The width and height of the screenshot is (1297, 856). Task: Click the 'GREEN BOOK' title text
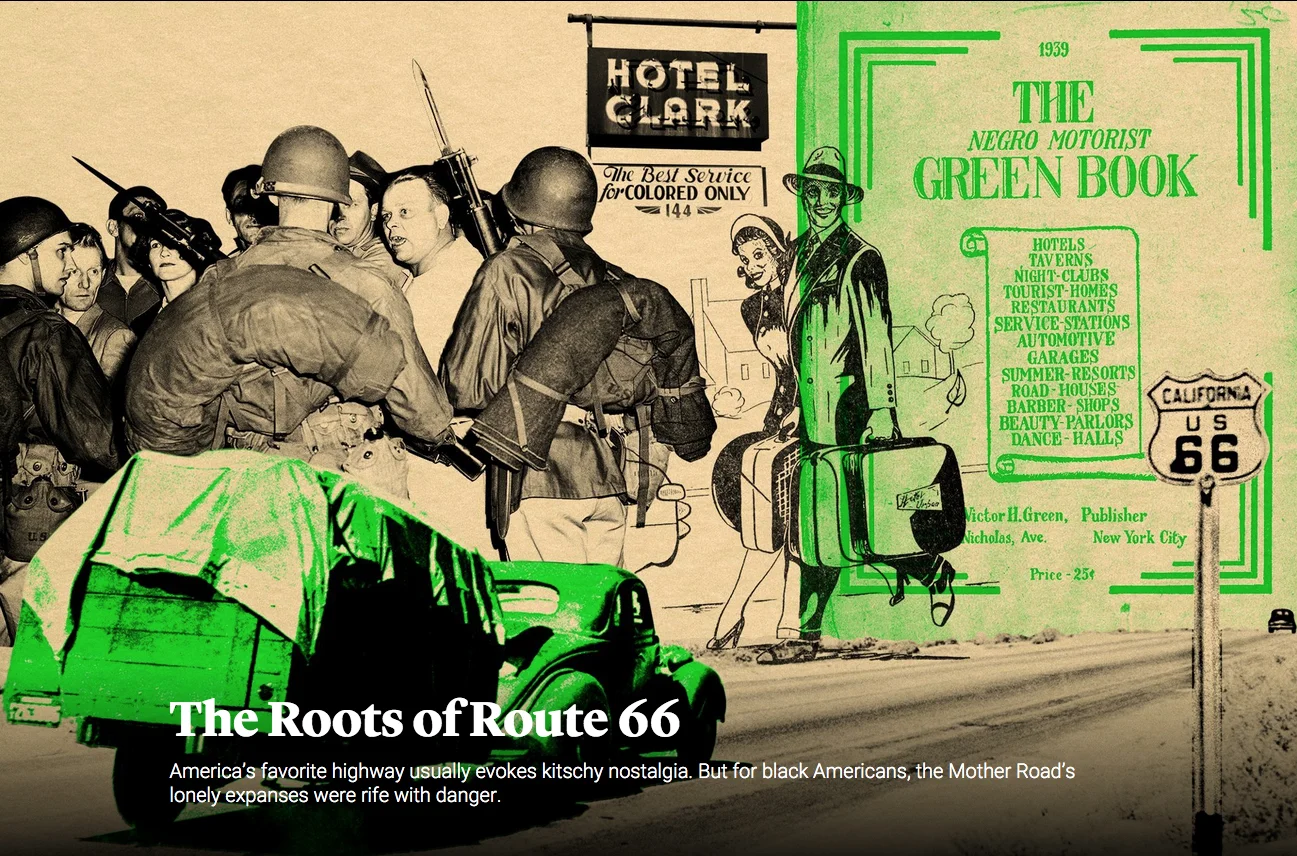pos(1055,176)
